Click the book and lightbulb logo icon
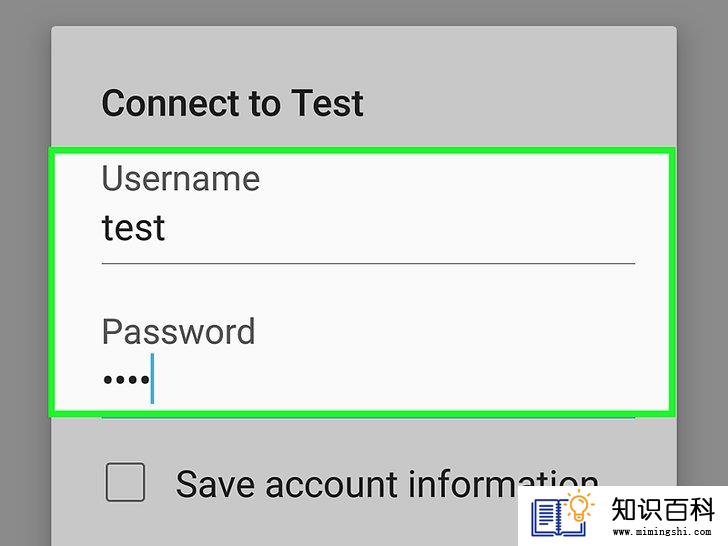This screenshot has height=546, width=728. click(562, 515)
